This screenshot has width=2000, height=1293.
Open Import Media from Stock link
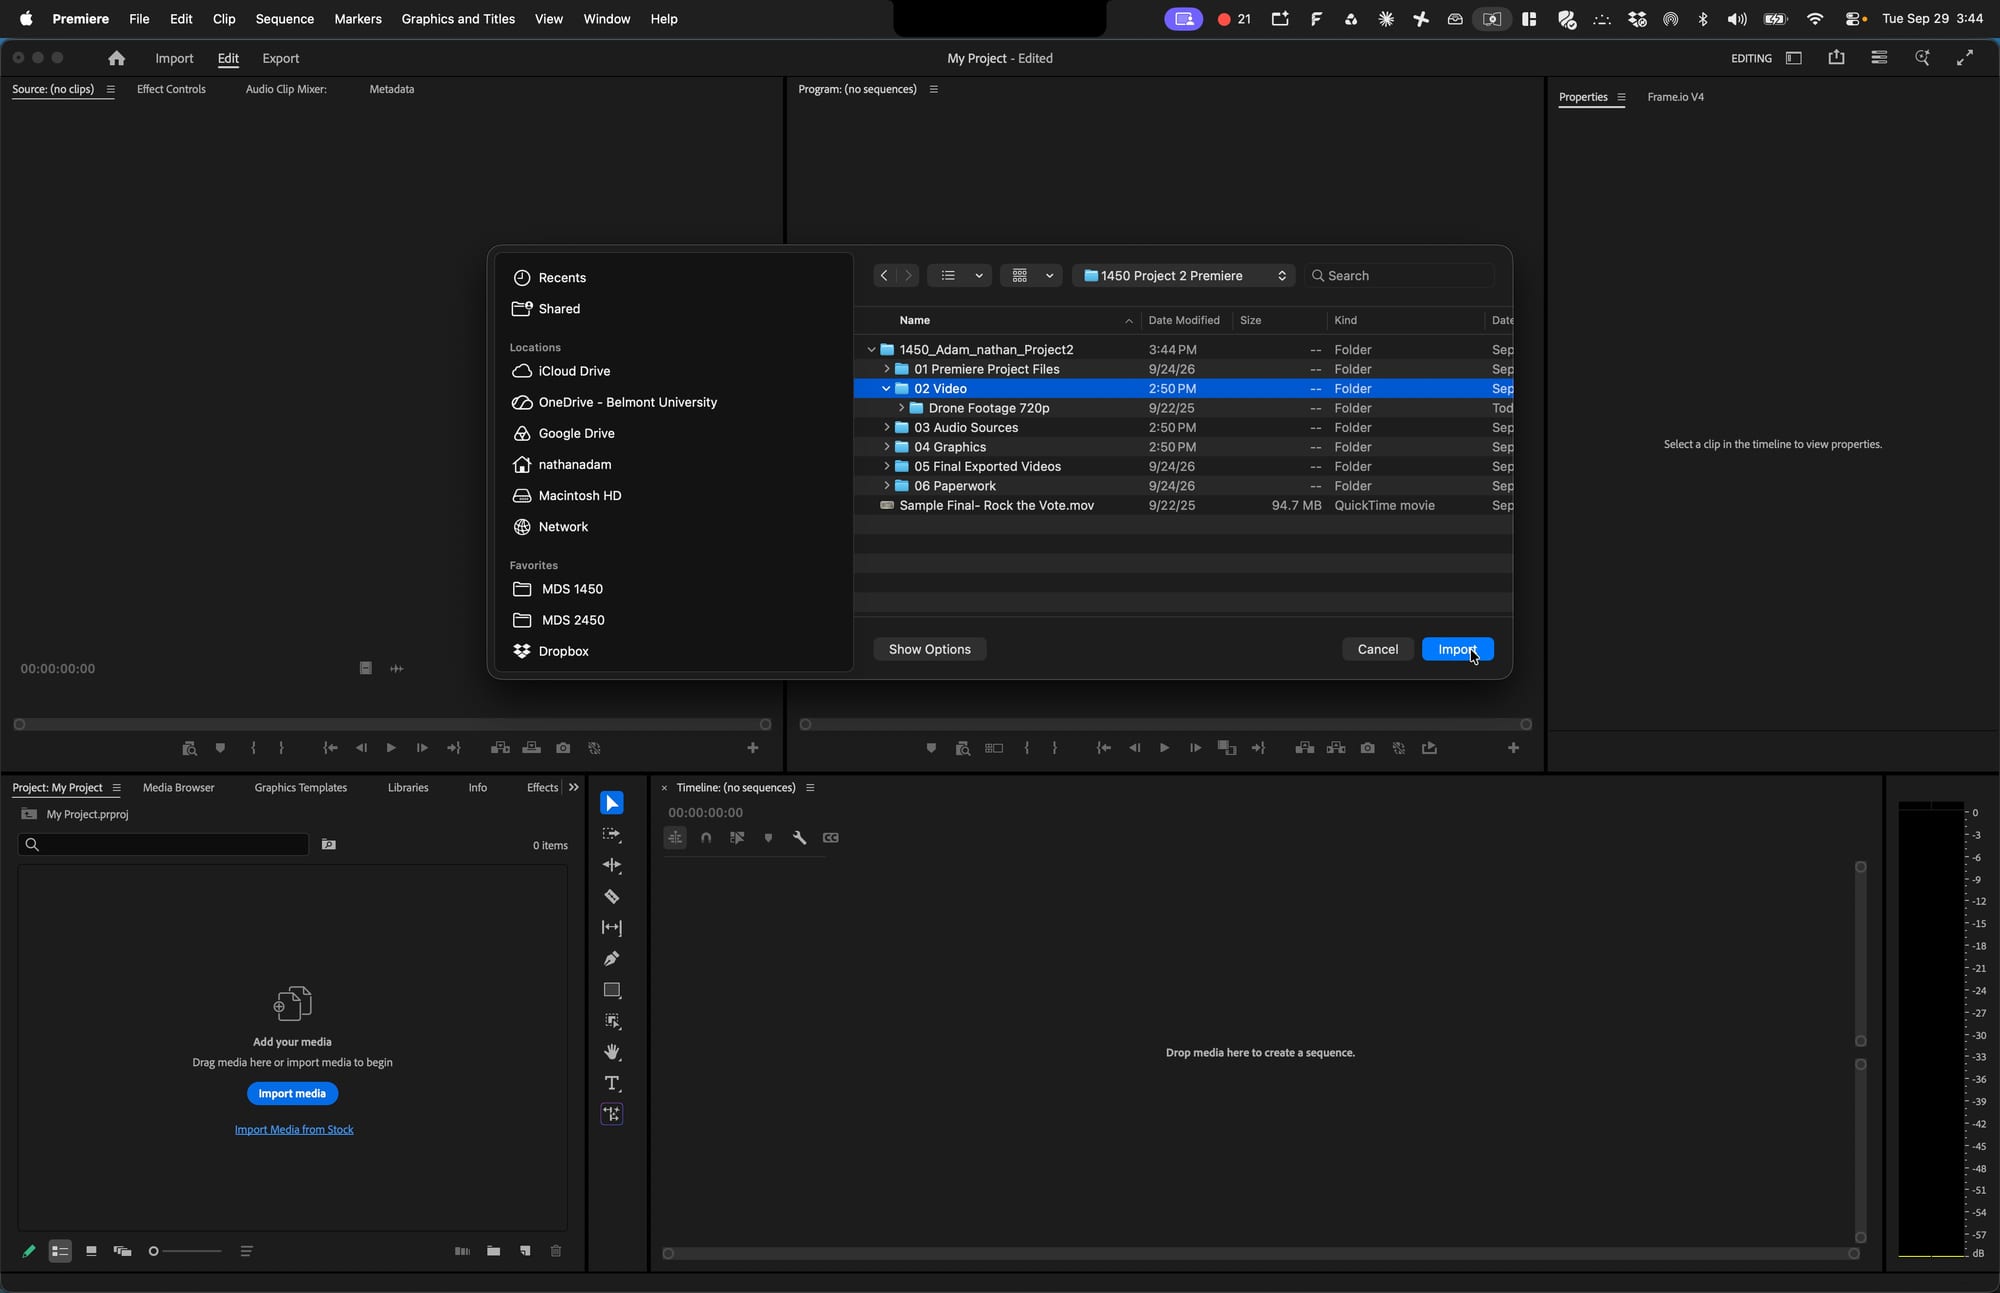pos(294,1130)
